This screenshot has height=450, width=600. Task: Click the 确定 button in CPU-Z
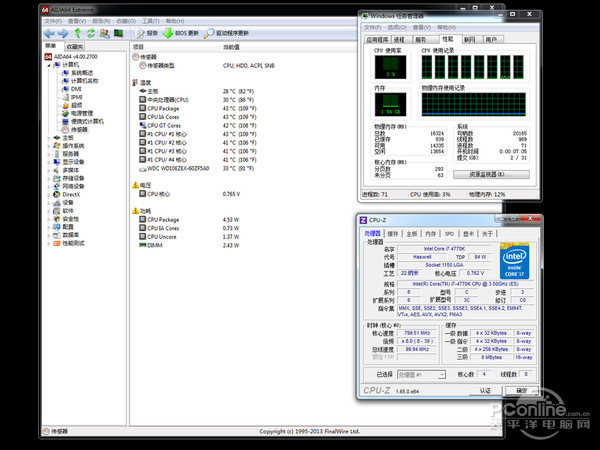(520, 391)
